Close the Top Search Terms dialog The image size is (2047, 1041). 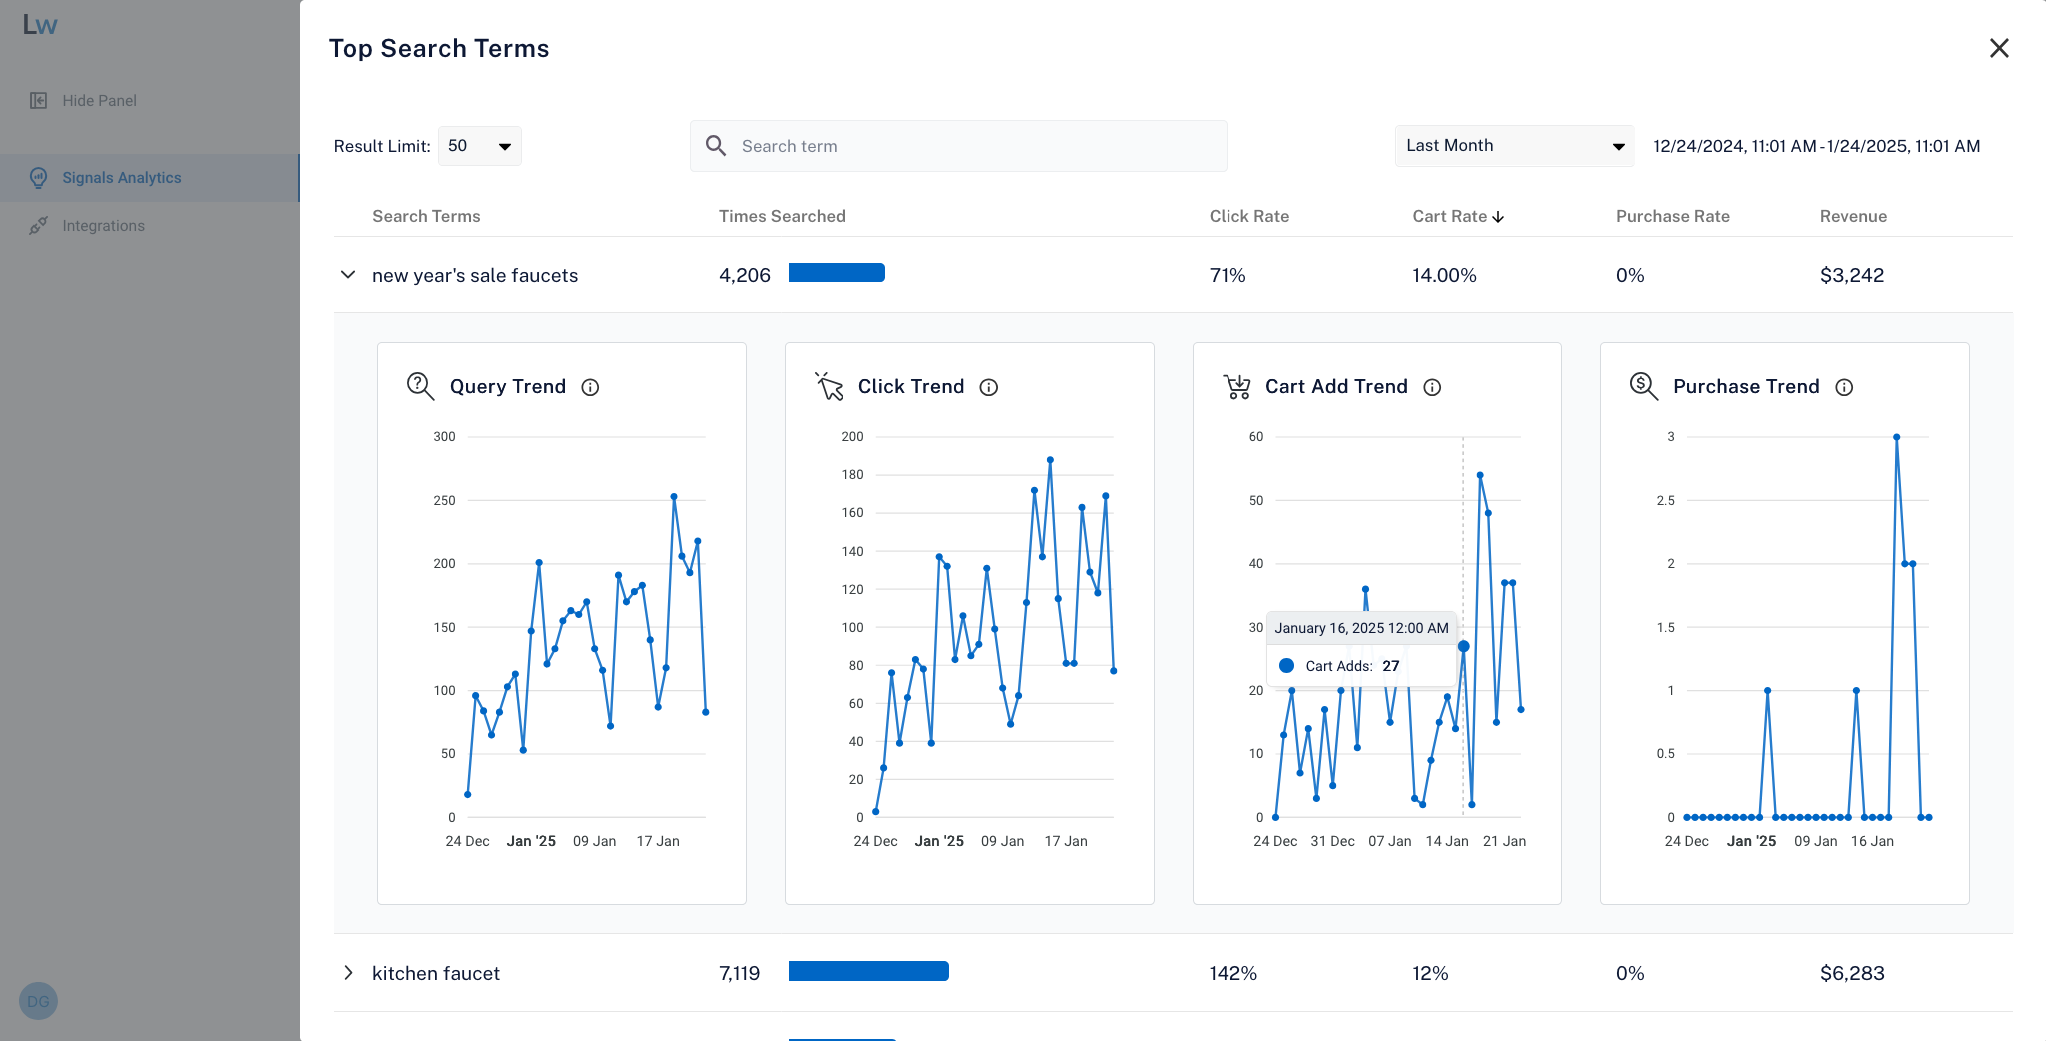click(x=1999, y=48)
